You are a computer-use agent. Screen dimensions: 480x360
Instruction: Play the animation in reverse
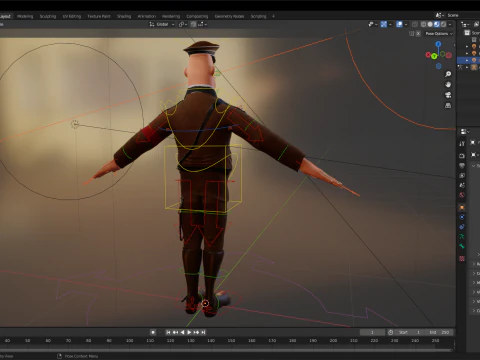(x=182, y=332)
